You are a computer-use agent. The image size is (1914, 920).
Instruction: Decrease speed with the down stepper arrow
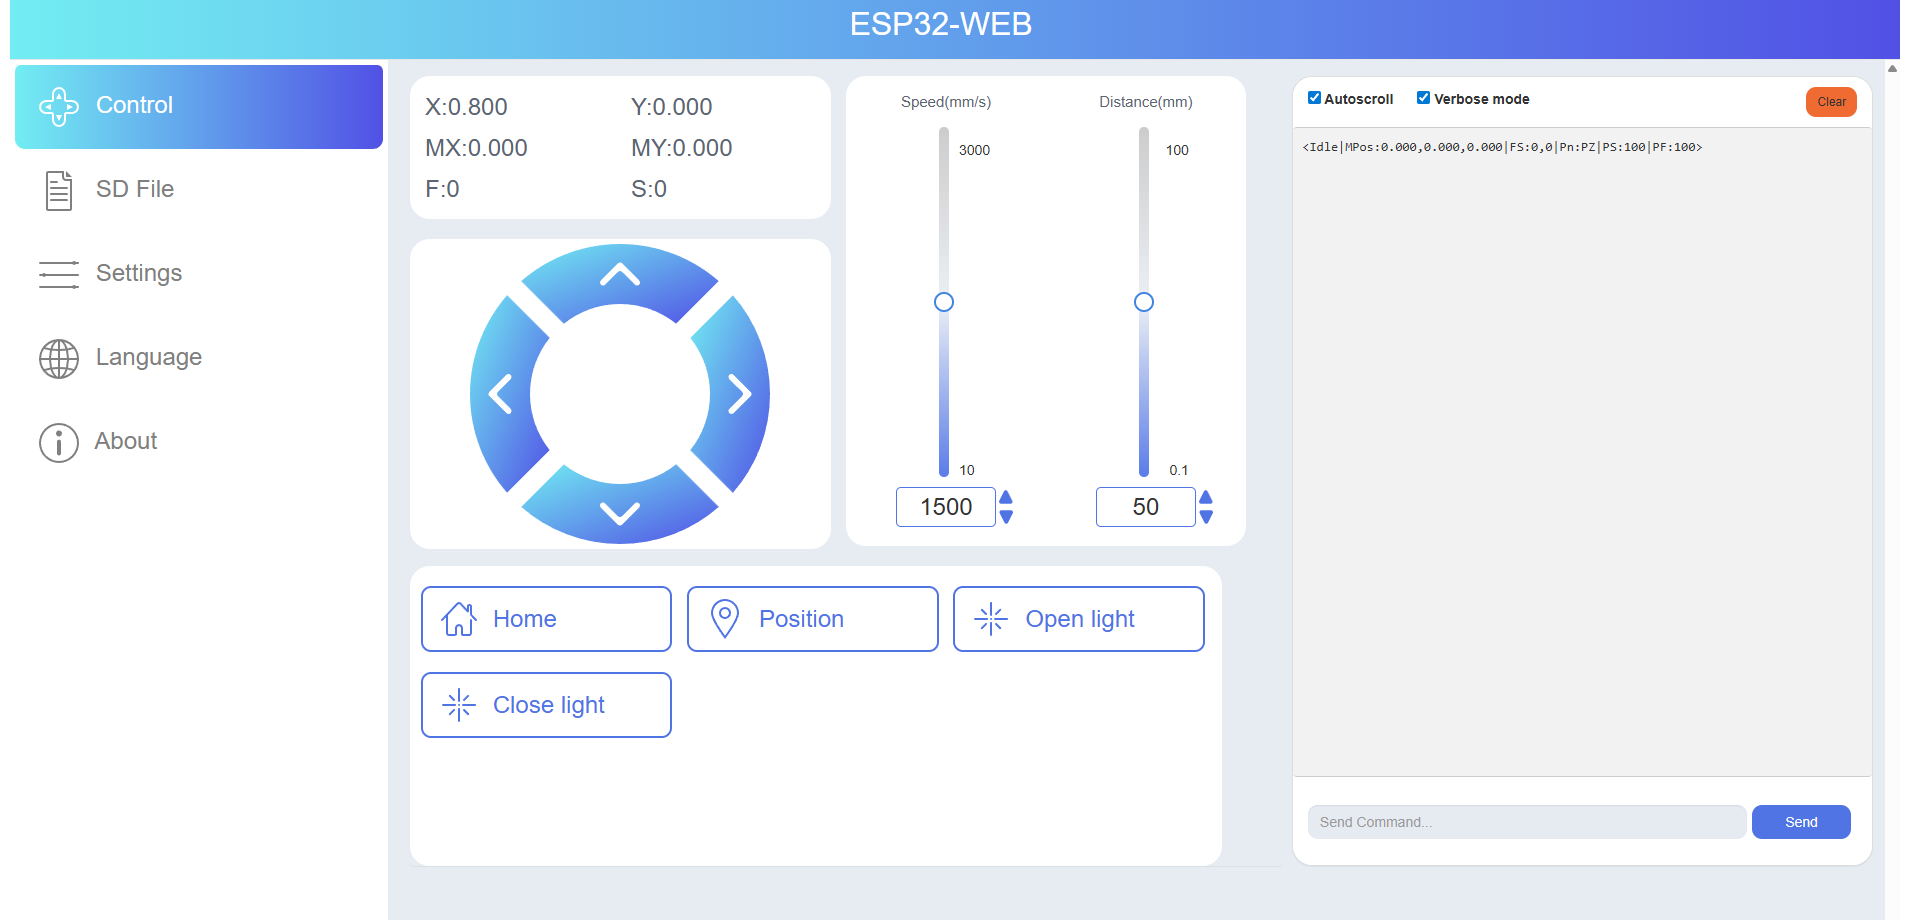tap(1006, 517)
